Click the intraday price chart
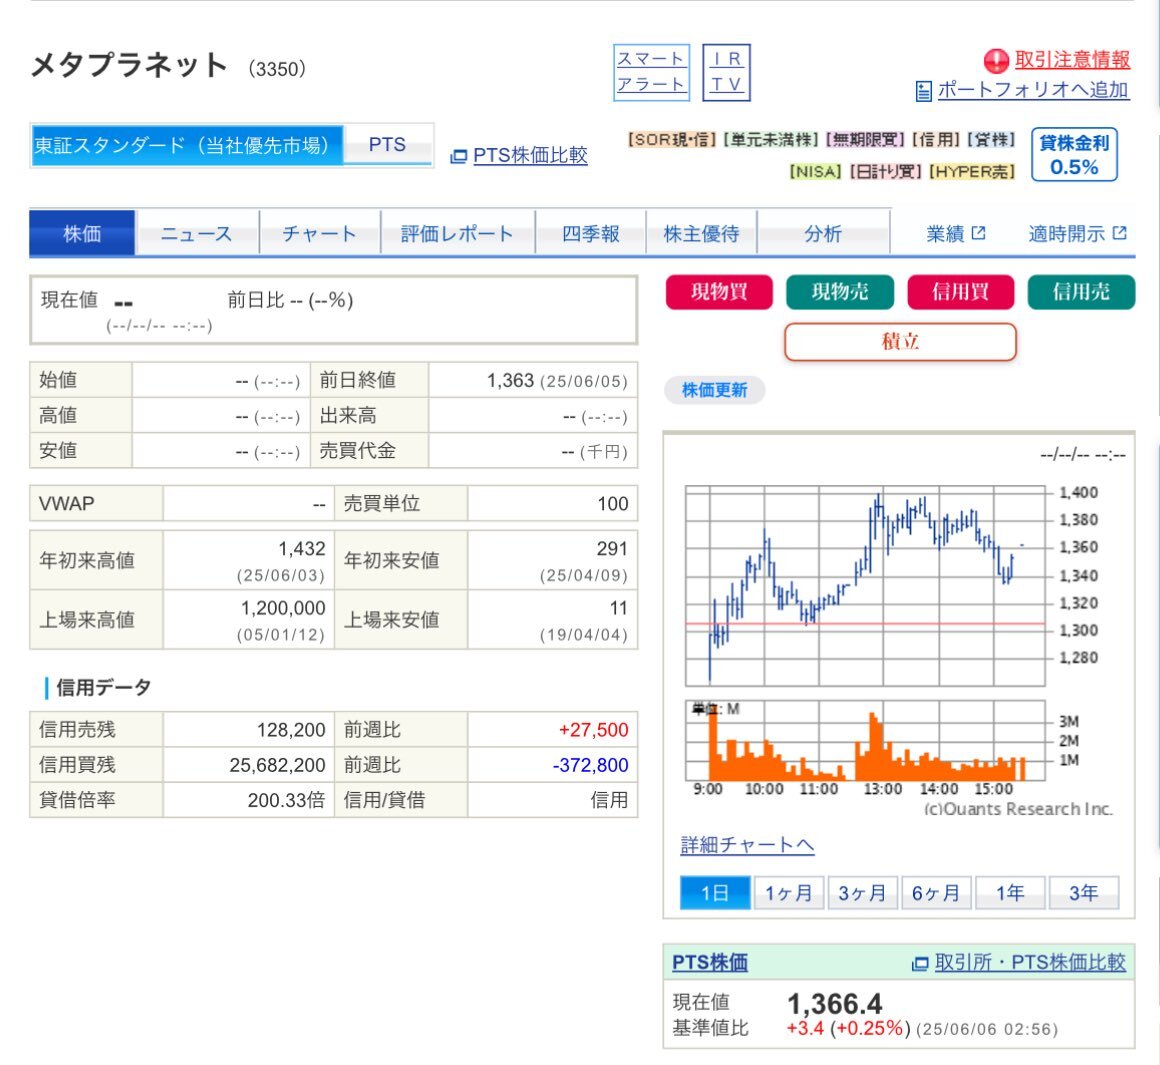This screenshot has width=1160, height=1065. pyautogui.click(x=865, y=586)
